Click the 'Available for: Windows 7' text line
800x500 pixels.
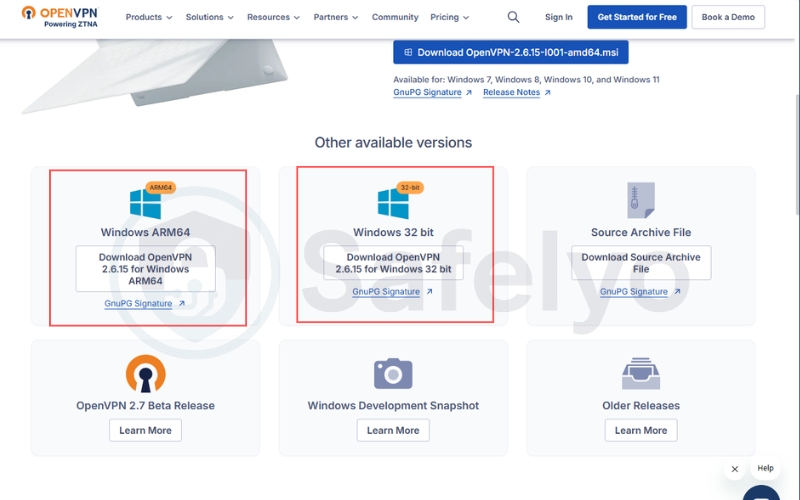click(x=526, y=80)
